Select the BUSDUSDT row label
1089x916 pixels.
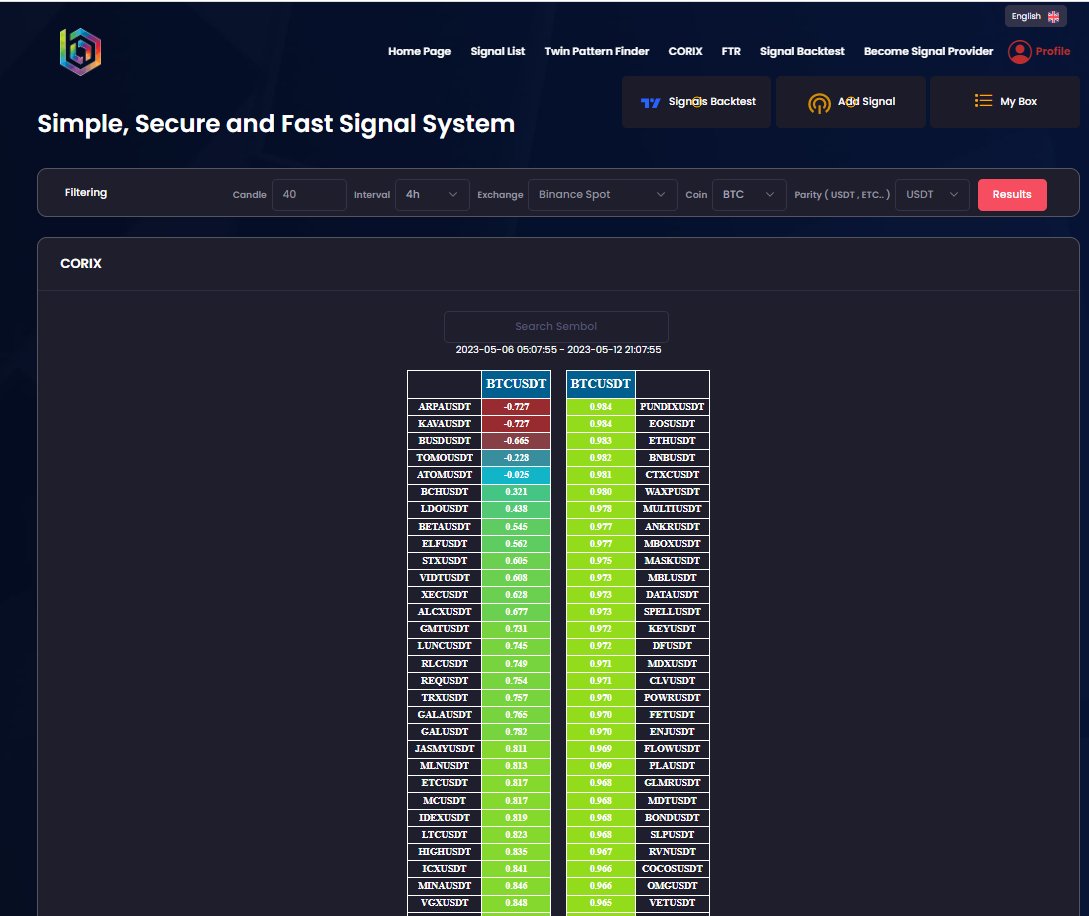click(444, 441)
